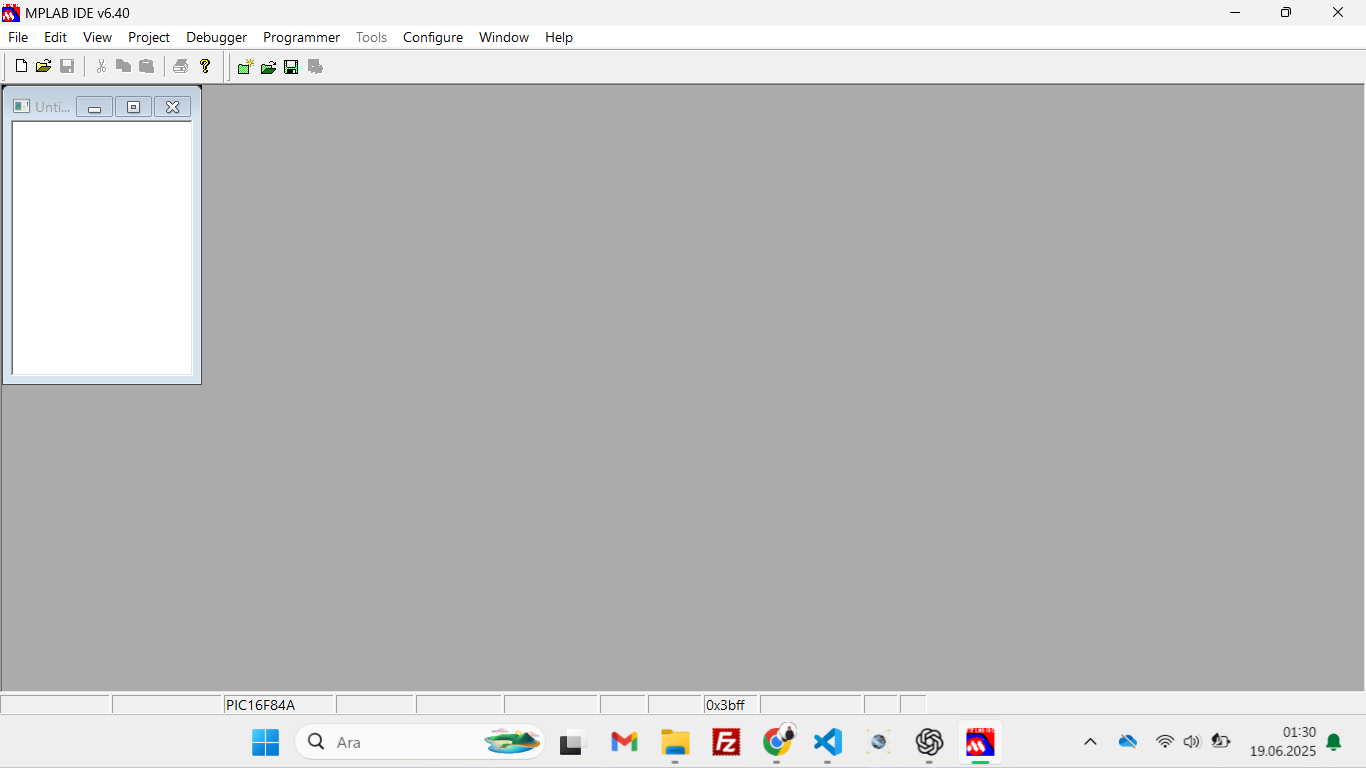Open FileZilla from the taskbar

click(x=726, y=742)
